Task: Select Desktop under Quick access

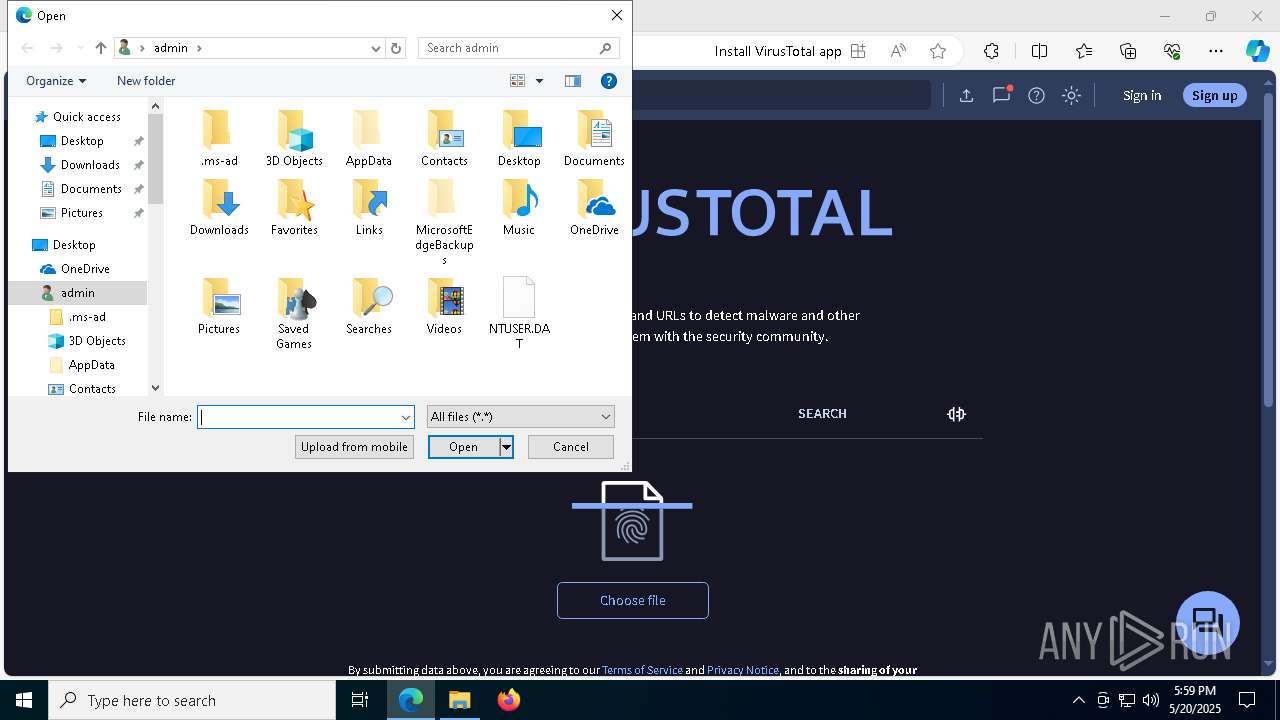Action: (x=82, y=141)
